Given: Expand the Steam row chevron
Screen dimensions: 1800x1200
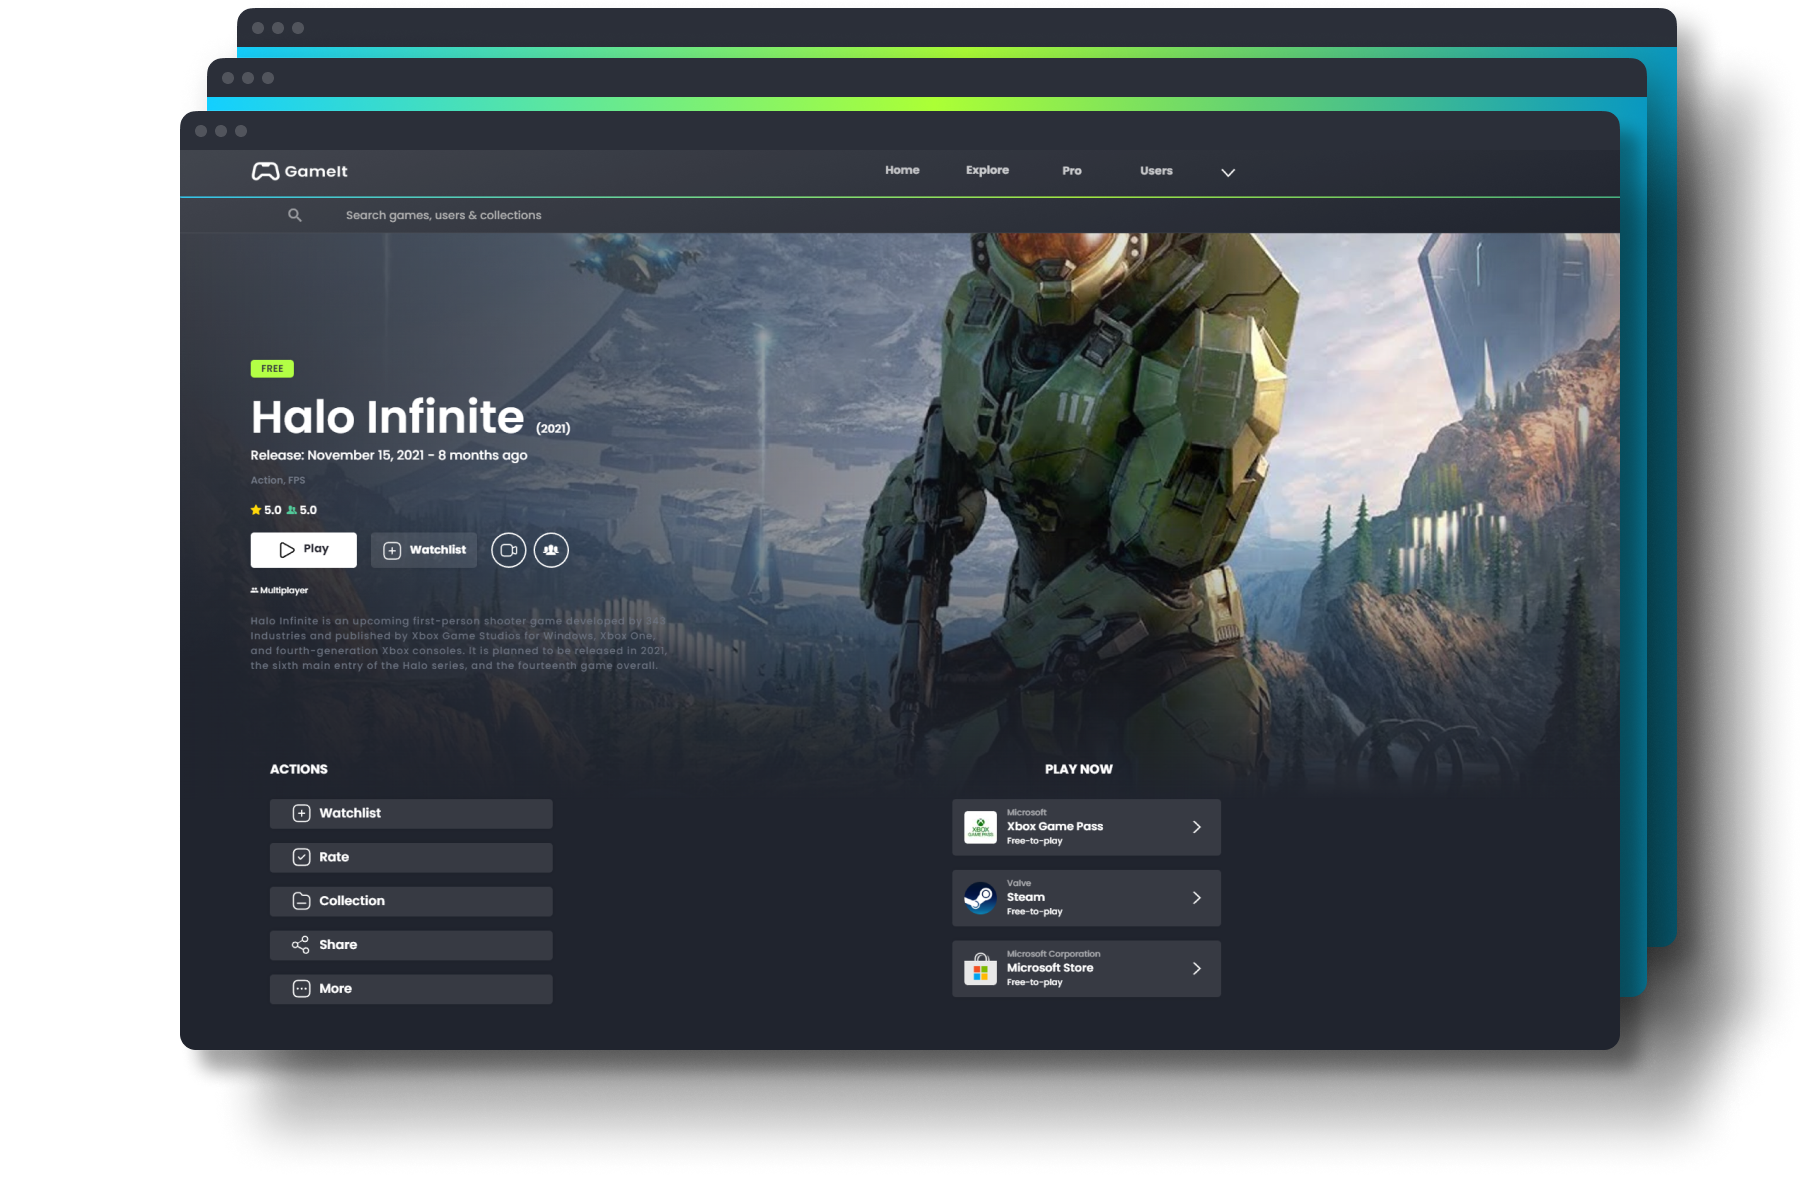Looking at the screenshot, I should [1197, 898].
